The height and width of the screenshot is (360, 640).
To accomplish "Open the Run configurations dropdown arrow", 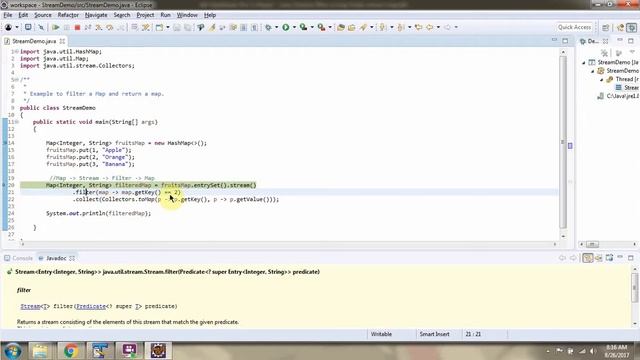I will pyautogui.click(x=294, y=27).
